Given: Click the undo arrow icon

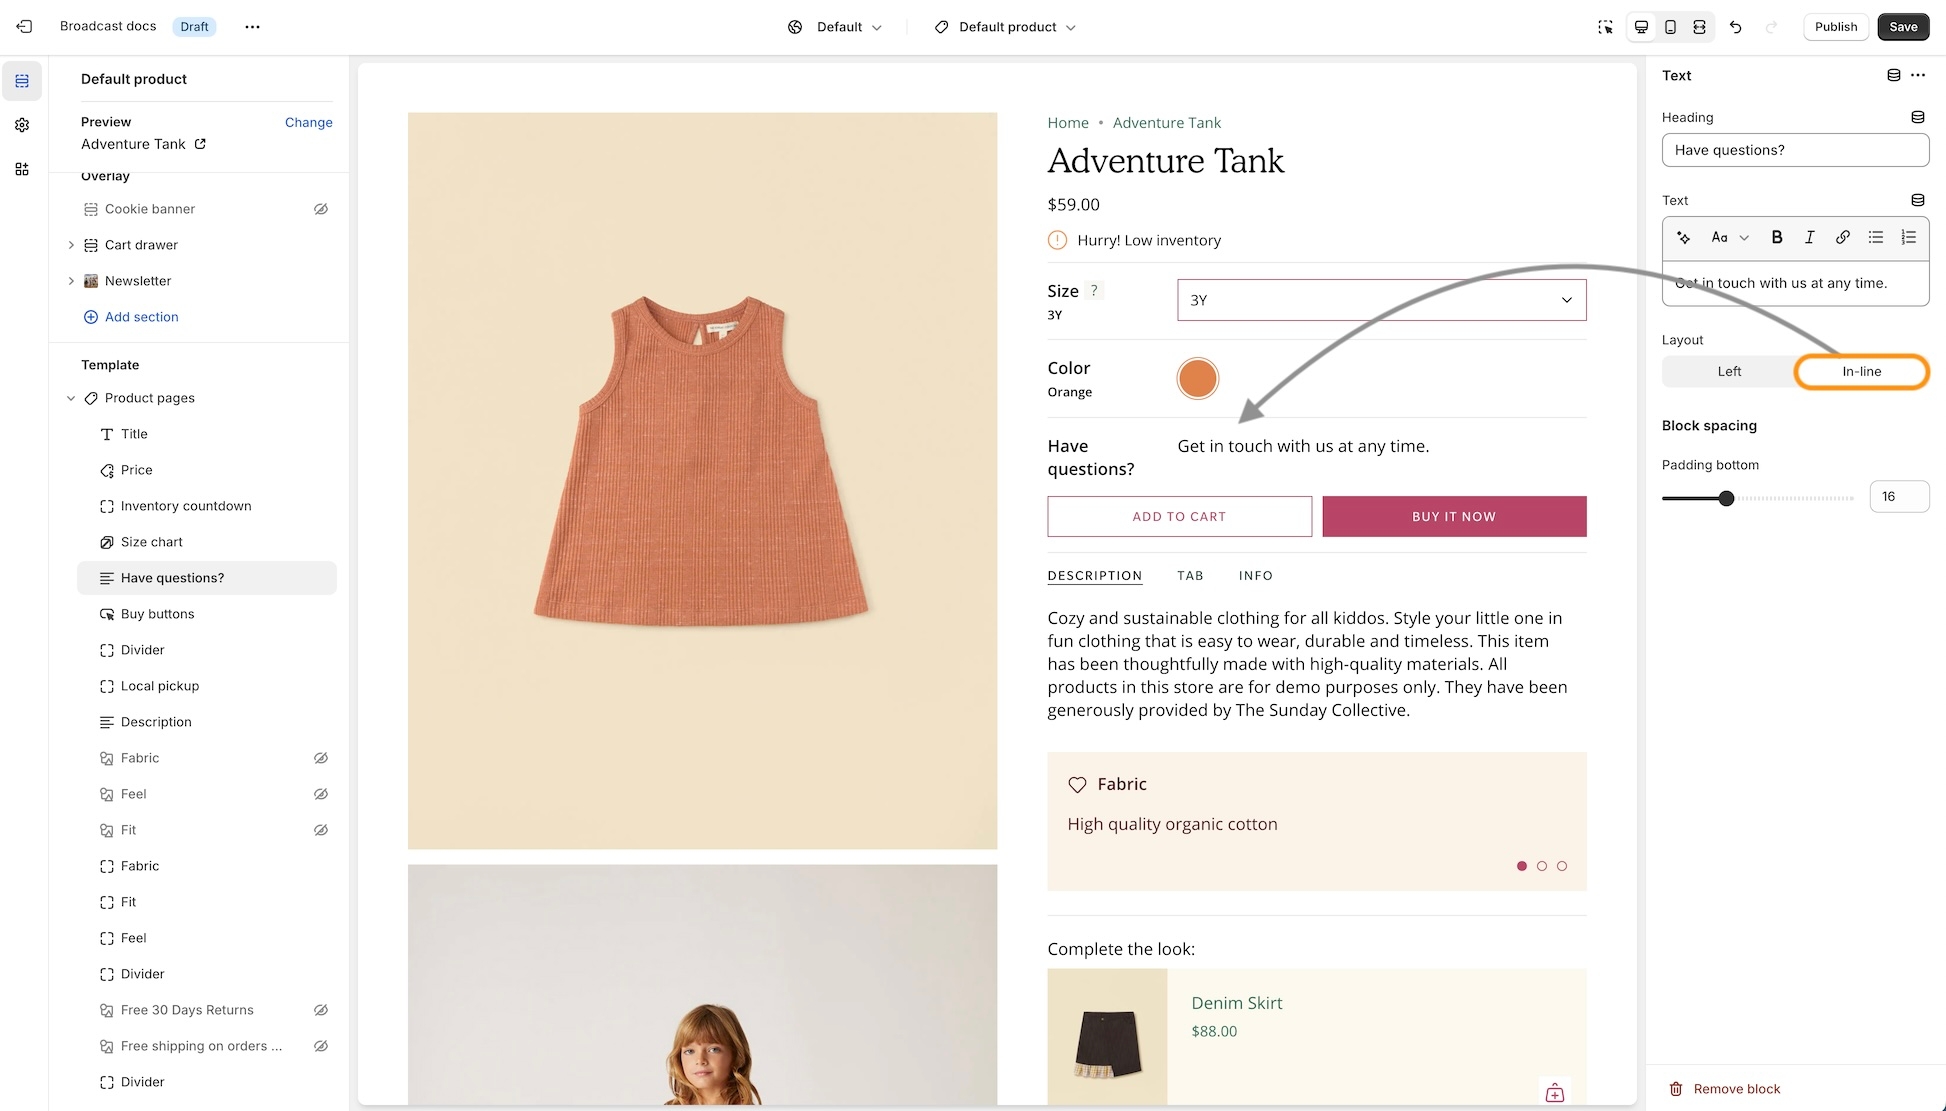Looking at the screenshot, I should pyautogui.click(x=1735, y=27).
